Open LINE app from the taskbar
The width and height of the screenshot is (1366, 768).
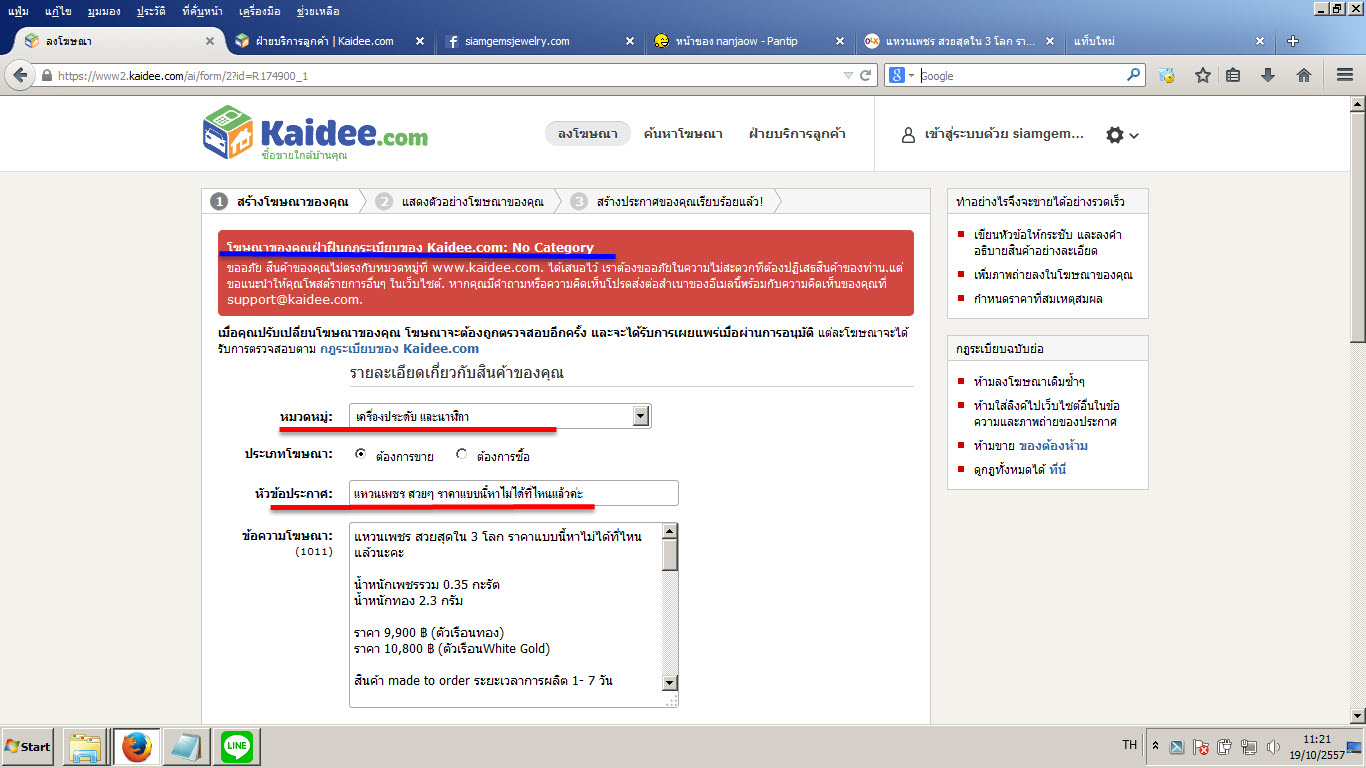237,747
